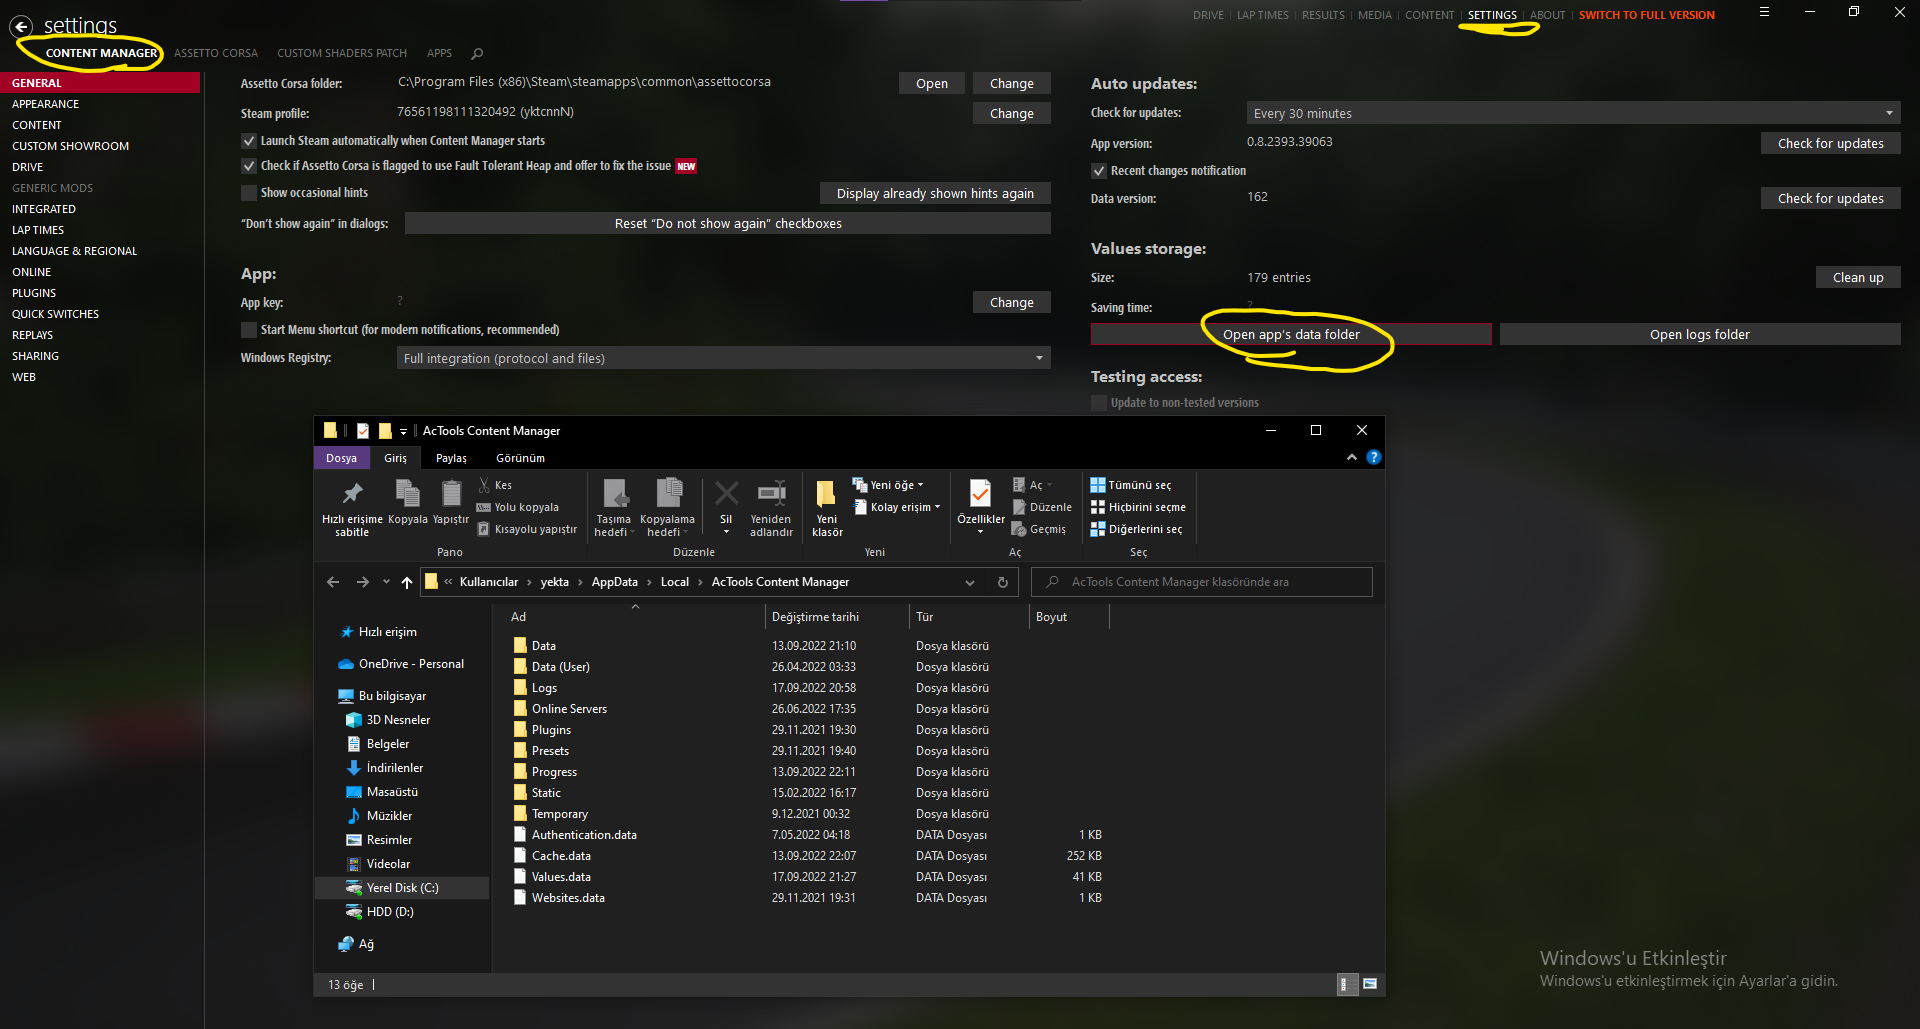This screenshot has height=1029, width=1920.
Task: Click Clean up values storage button
Action: pos(1858,277)
